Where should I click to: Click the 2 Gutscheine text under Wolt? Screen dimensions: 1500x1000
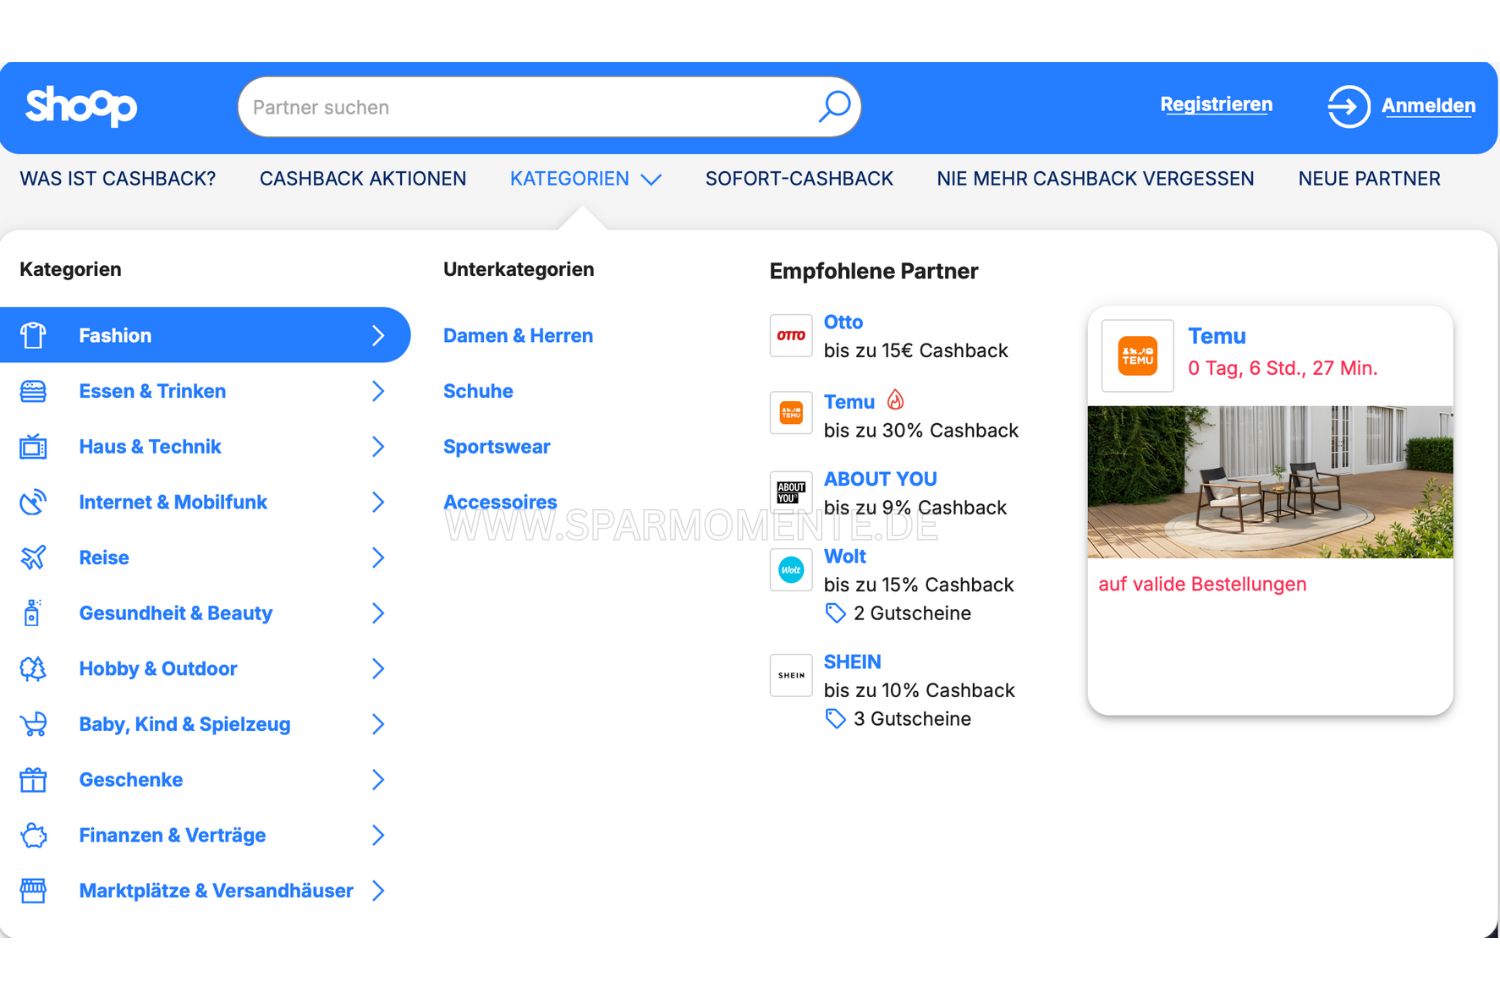click(x=912, y=613)
